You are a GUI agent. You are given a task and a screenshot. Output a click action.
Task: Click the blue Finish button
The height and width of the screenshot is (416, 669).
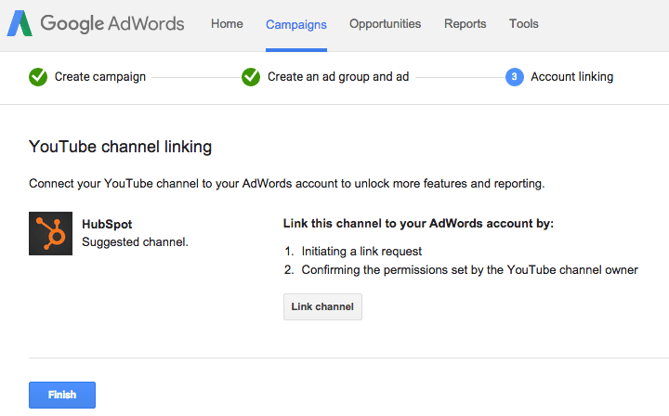(x=62, y=395)
